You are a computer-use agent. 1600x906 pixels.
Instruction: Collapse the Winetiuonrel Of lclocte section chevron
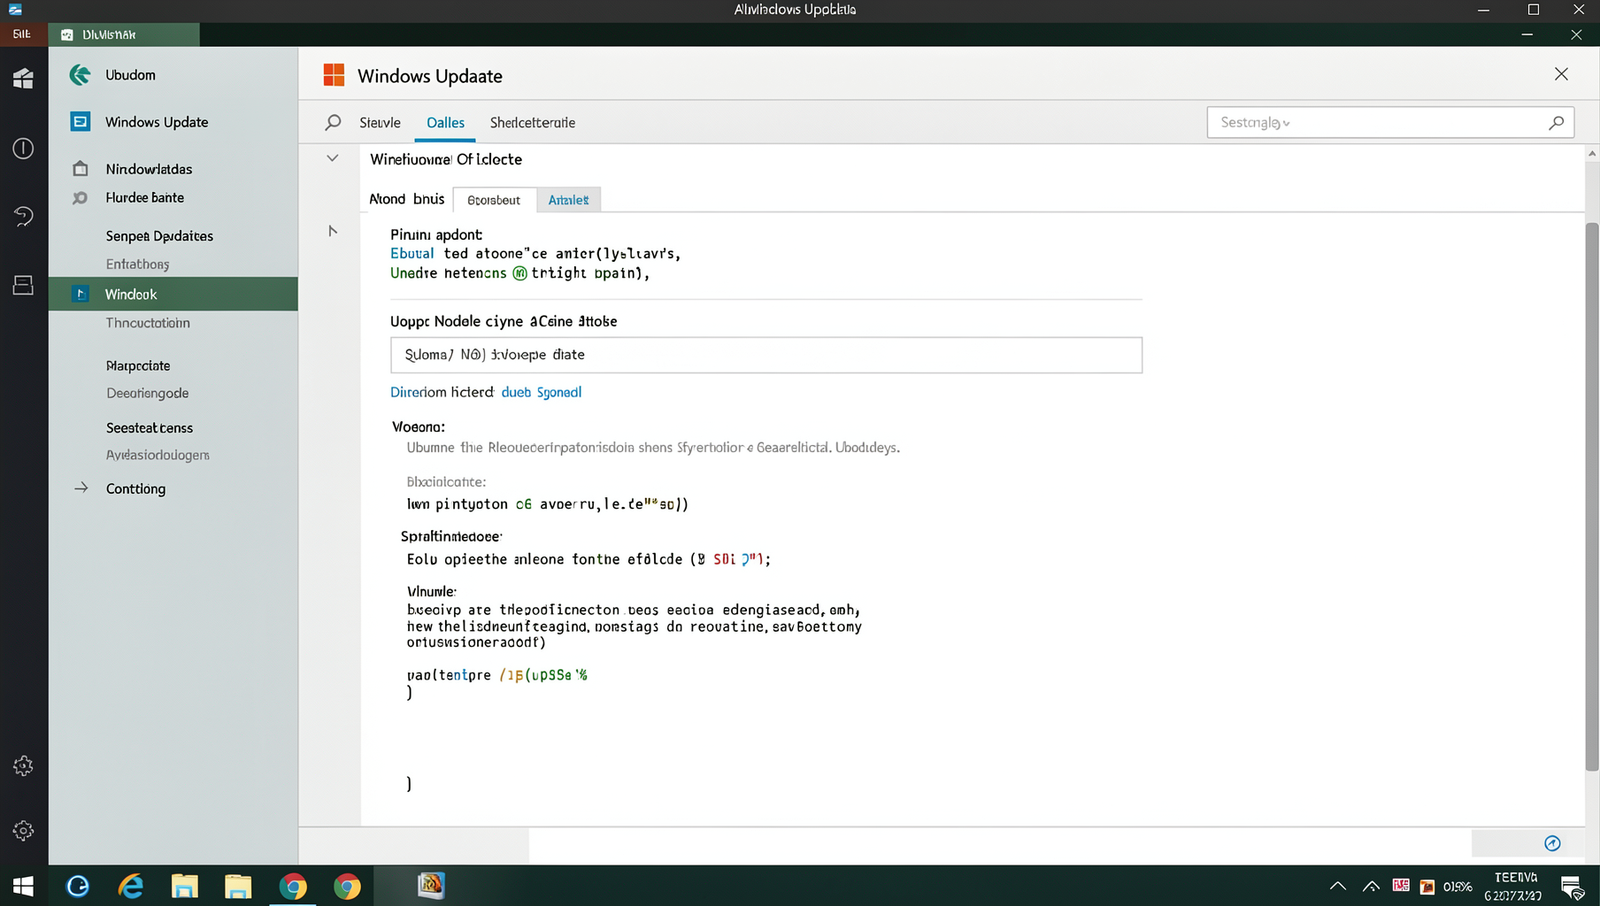click(x=332, y=158)
